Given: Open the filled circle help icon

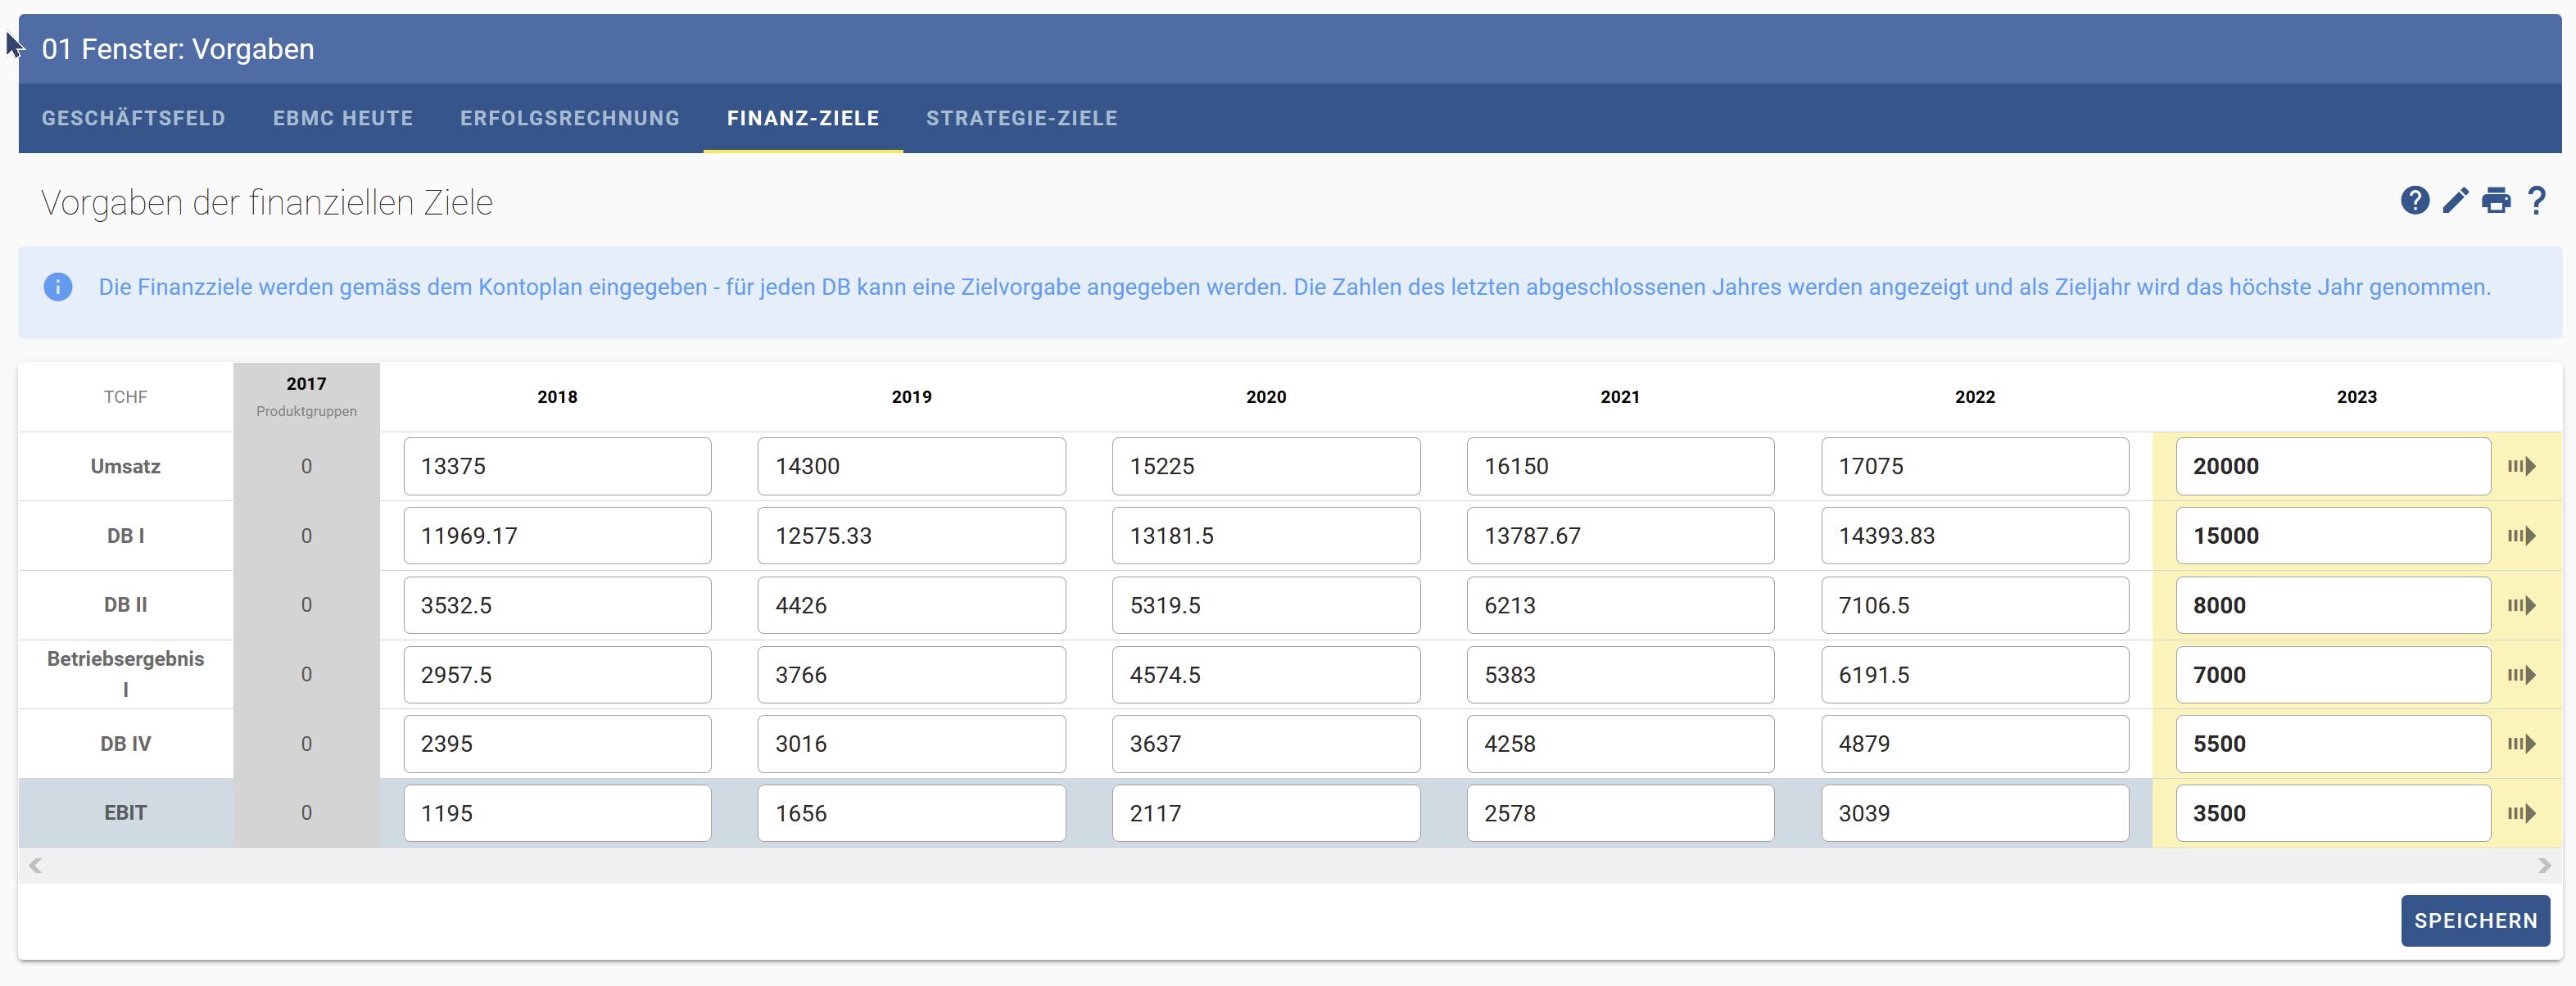Looking at the screenshot, I should [2414, 201].
